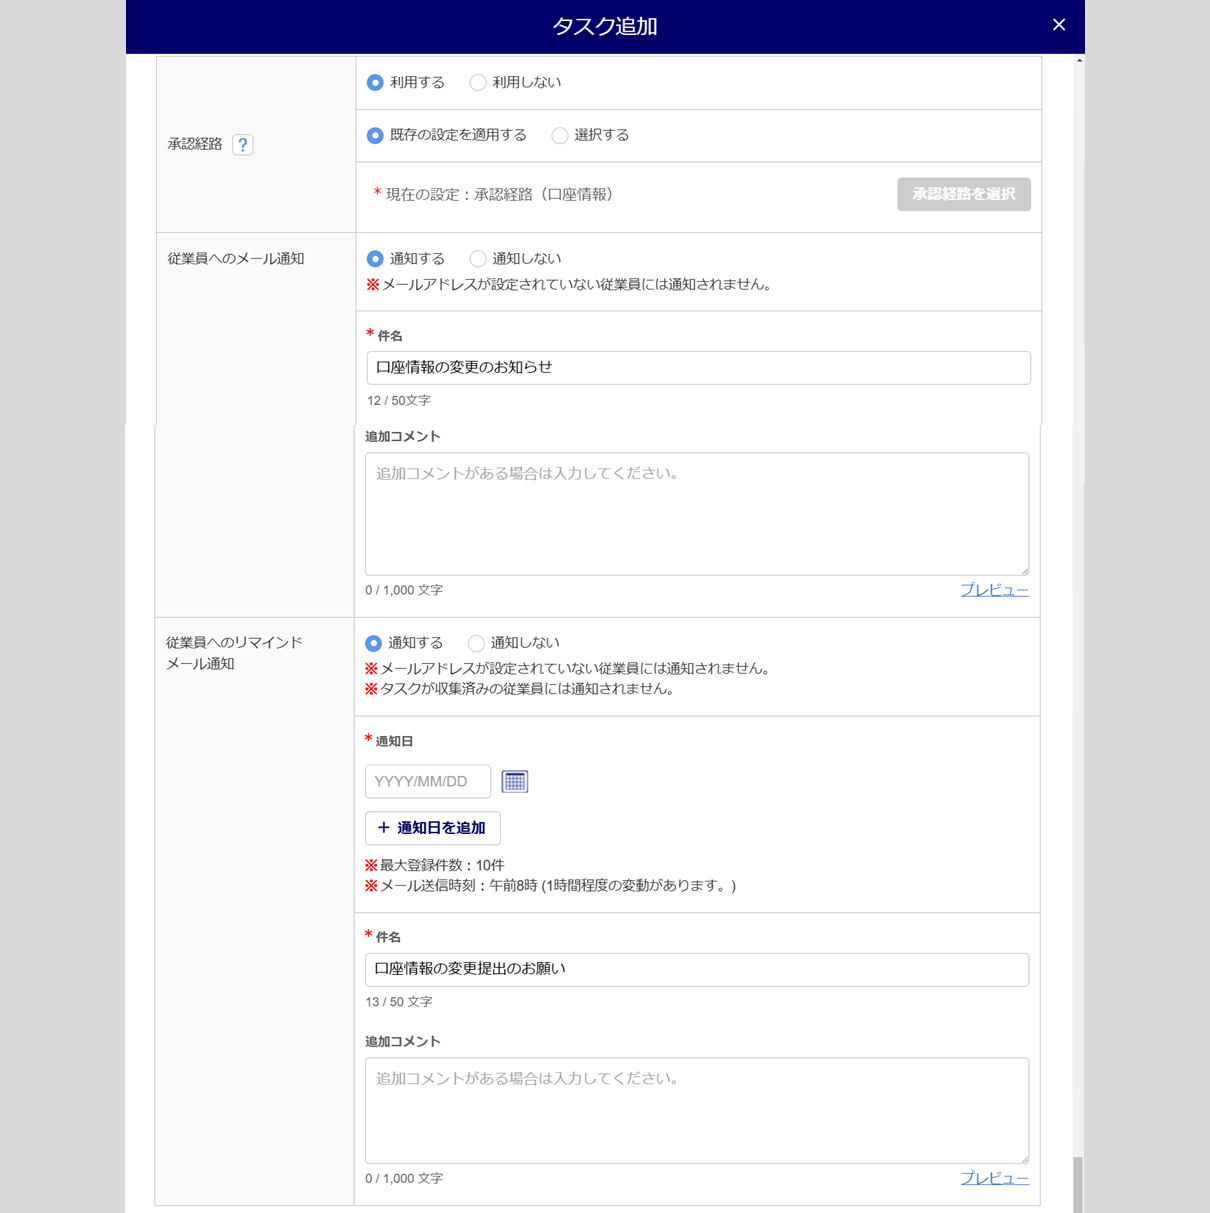This screenshot has width=1210, height=1213.
Task: Select 通知する for reminder mail notification
Action: (x=373, y=643)
